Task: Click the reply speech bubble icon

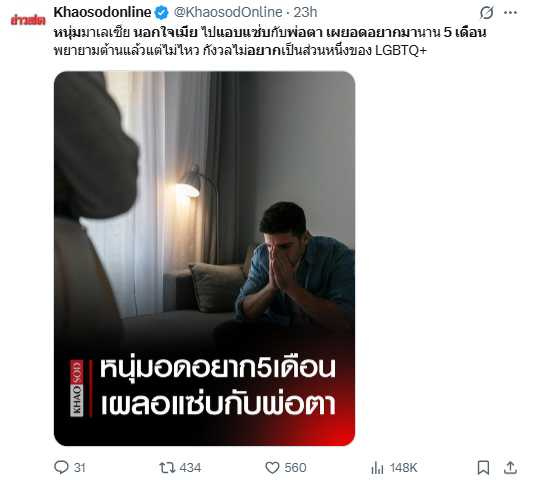Action: 61,467
